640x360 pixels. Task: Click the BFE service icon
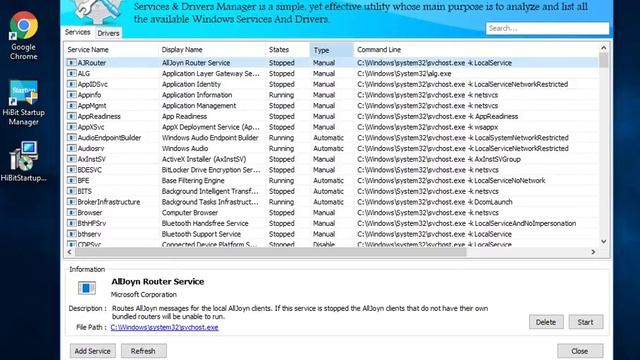(x=71, y=180)
